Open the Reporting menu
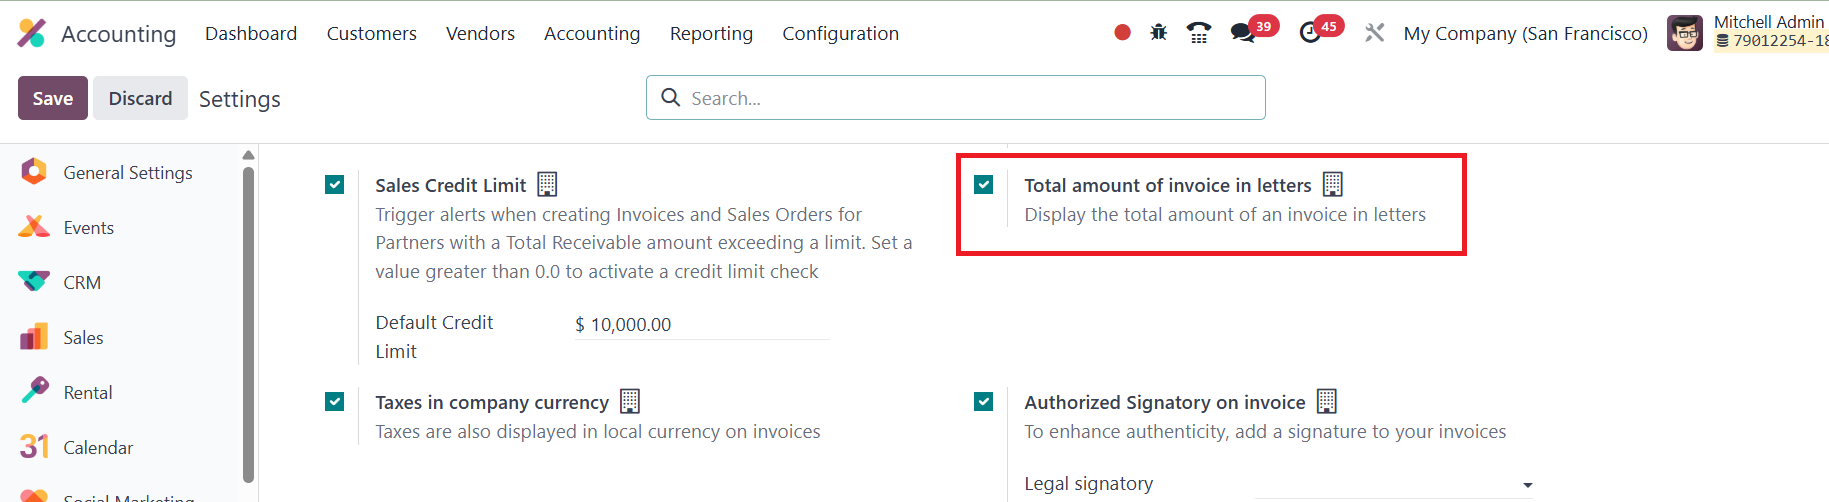The image size is (1829, 502). click(x=711, y=34)
